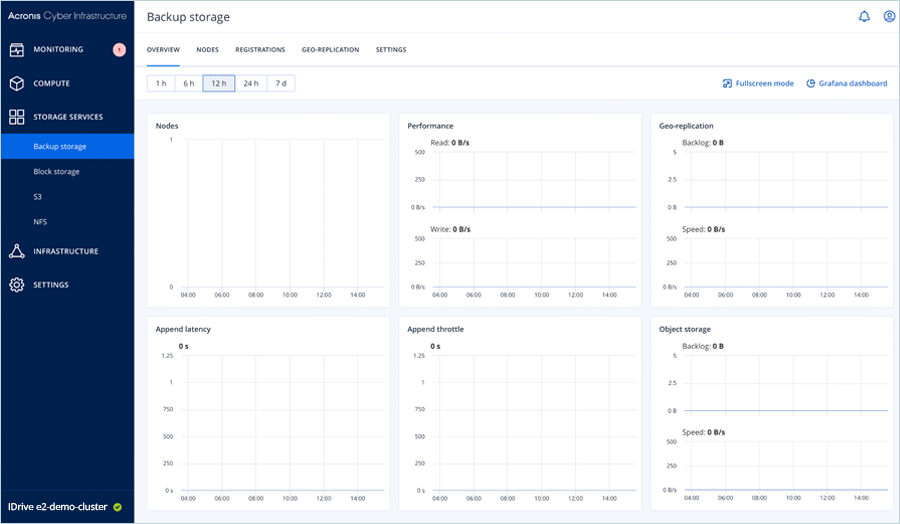Click the Infrastructure nodes icon
900x524 pixels.
click(16, 251)
